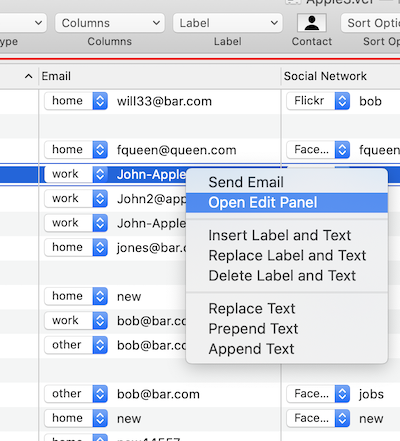Click social network value bob
Image resolution: width=400 pixels, height=441 pixels.
click(370, 101)
